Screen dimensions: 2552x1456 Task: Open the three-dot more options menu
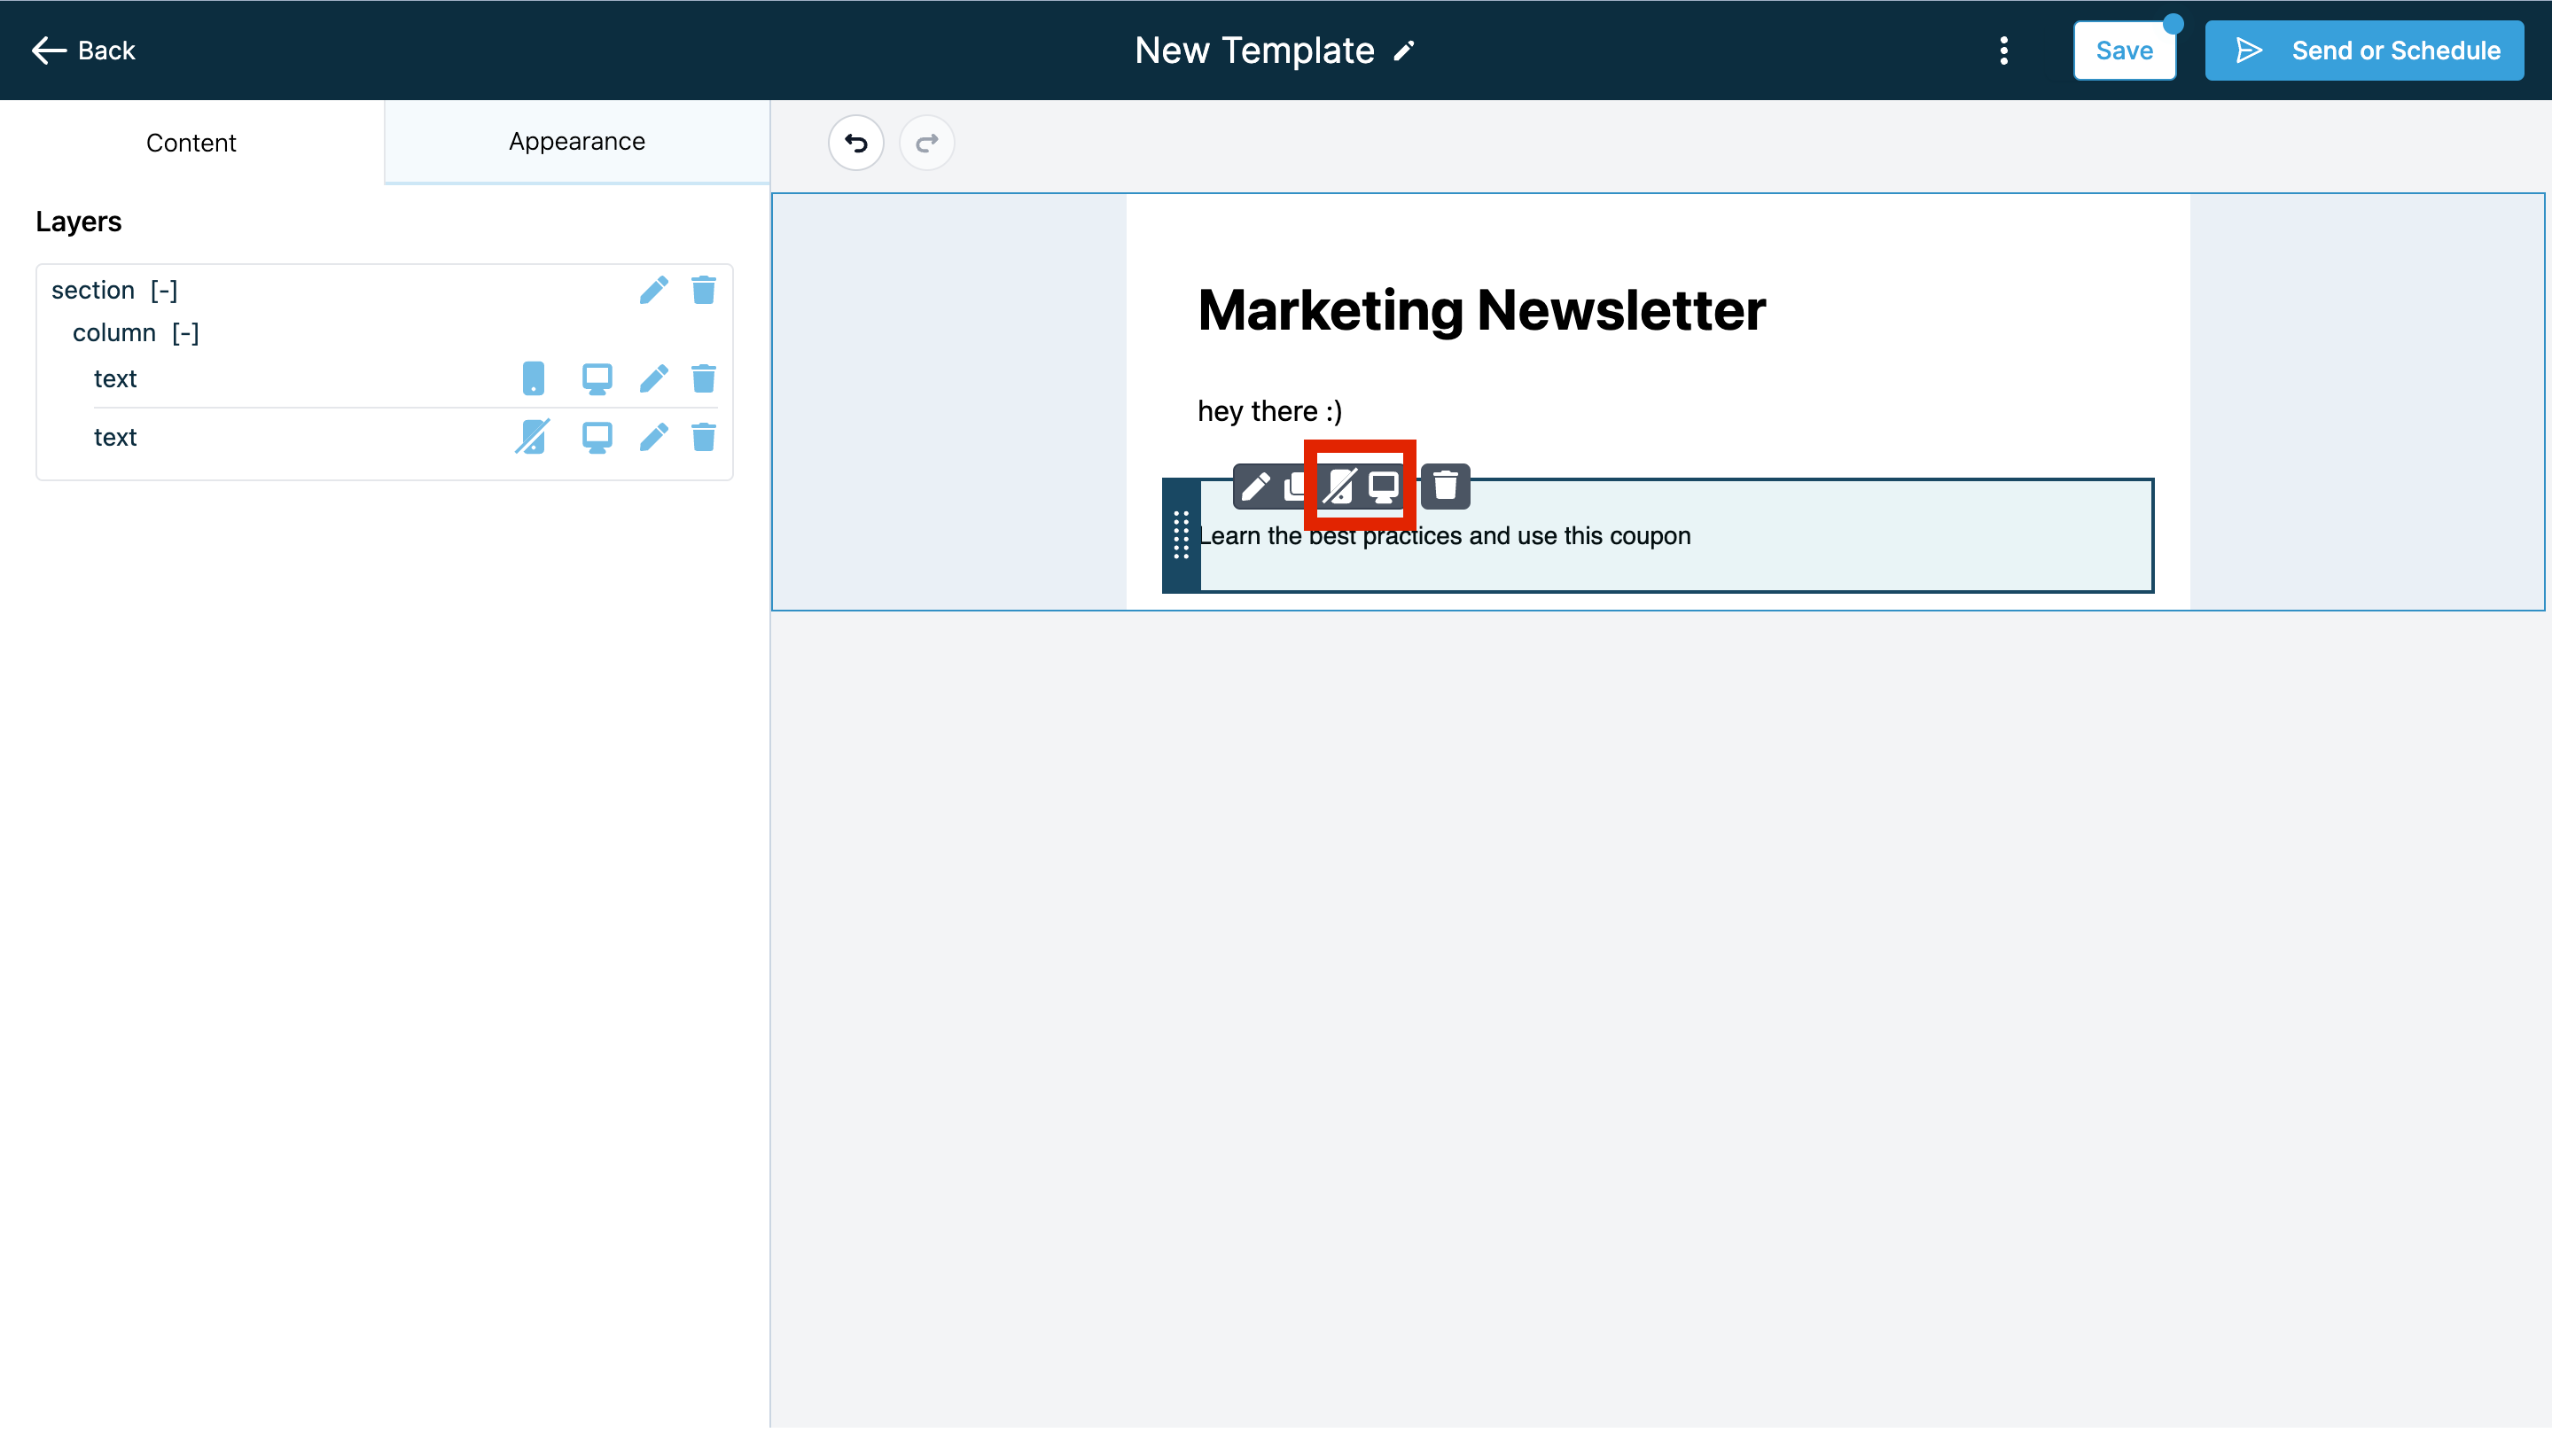point(2003,50)
